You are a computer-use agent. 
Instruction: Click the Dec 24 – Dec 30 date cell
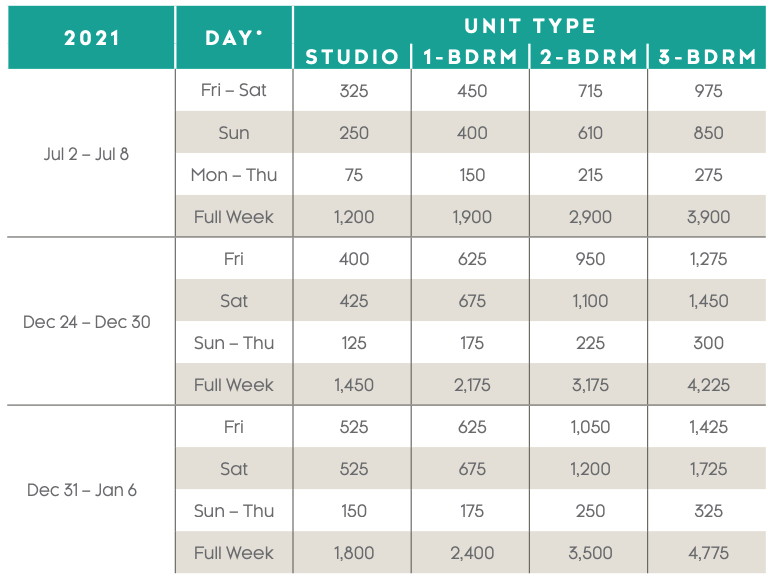pos(86,322)
